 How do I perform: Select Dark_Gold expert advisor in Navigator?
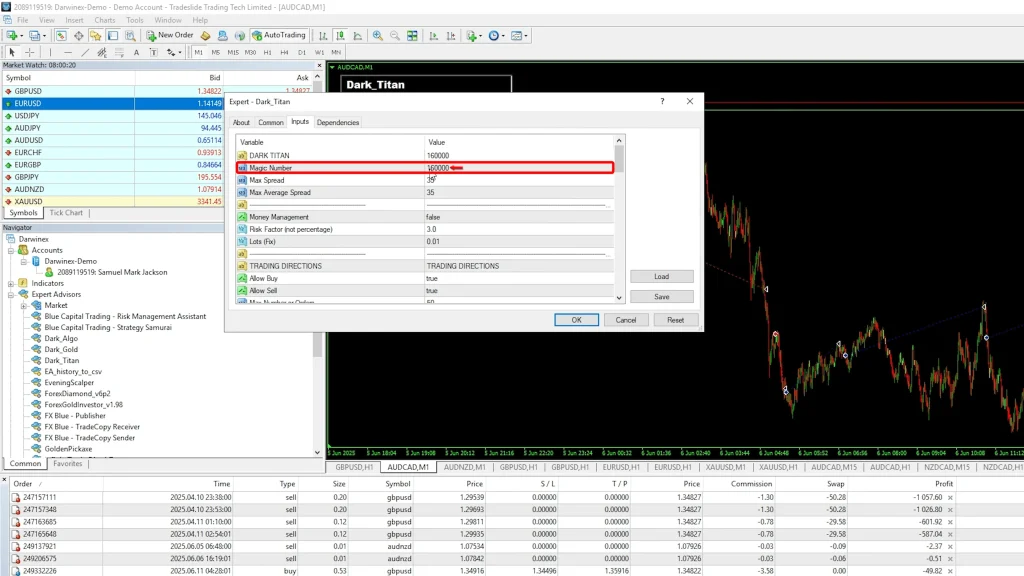coord(61,349)
